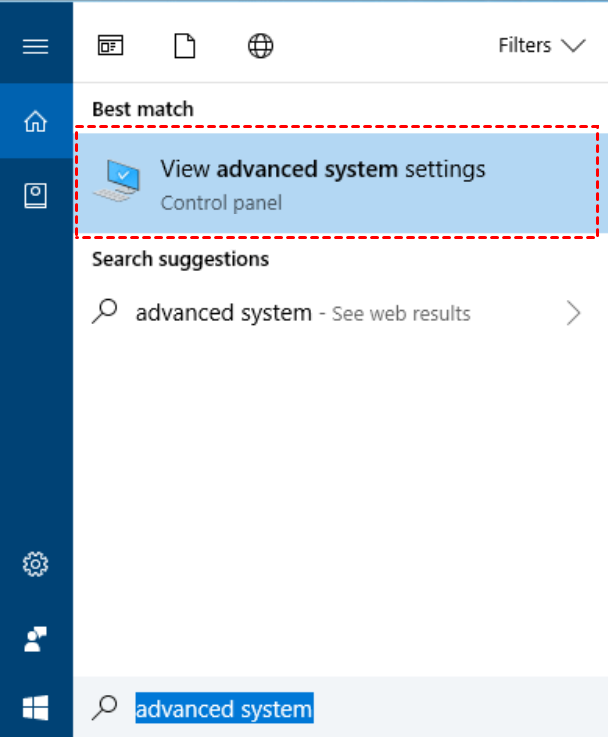Click the 'See web results' text
The image size is (608, 737).
point(400,314)
